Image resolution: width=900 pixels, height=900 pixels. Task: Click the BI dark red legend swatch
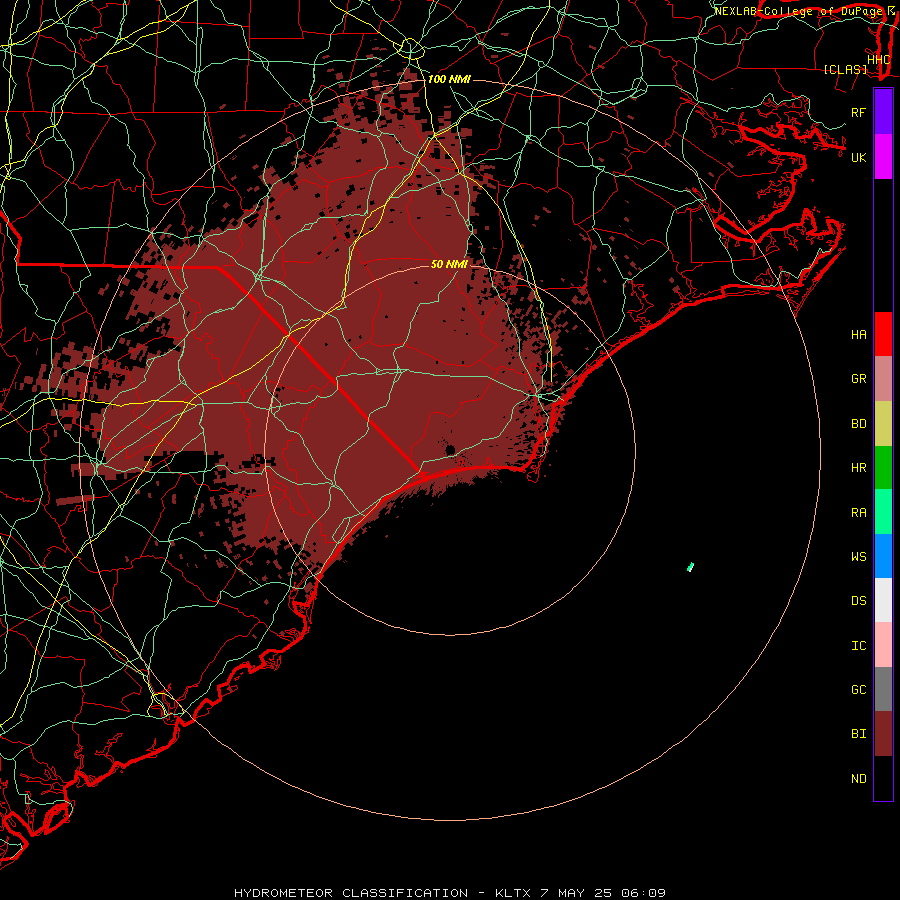[883, 734]
